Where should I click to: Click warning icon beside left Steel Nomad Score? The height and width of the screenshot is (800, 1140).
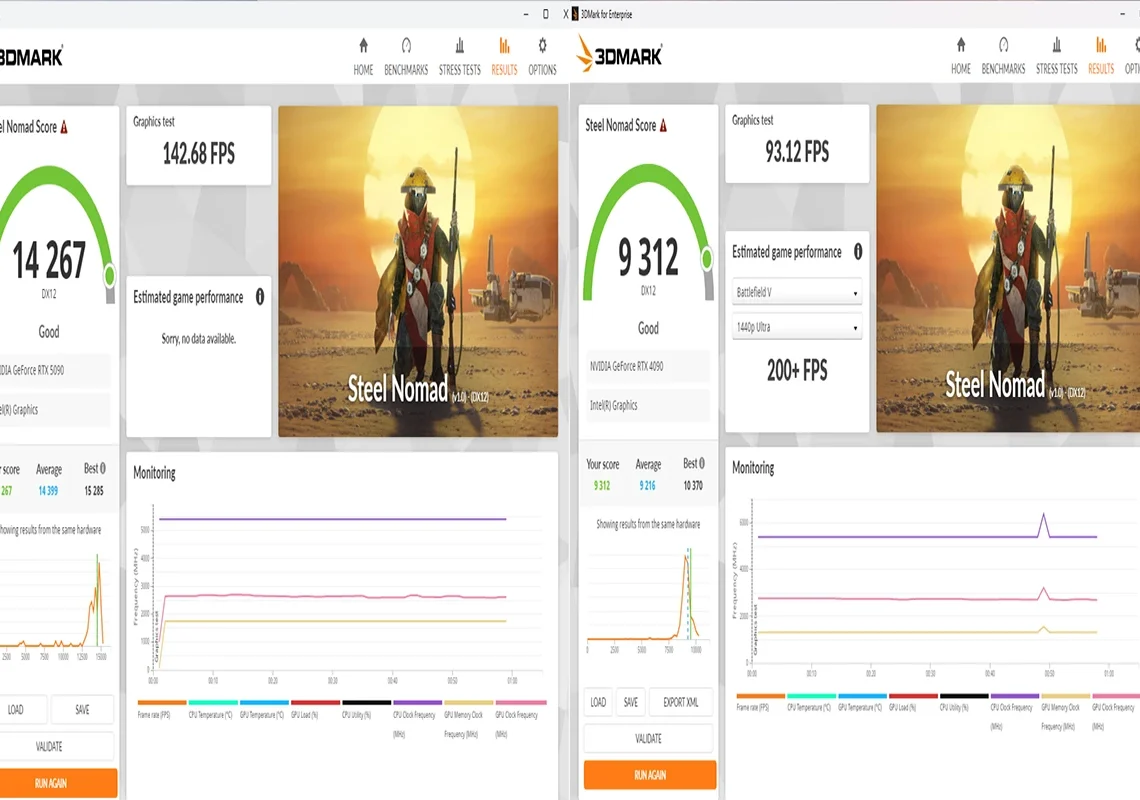64,127
